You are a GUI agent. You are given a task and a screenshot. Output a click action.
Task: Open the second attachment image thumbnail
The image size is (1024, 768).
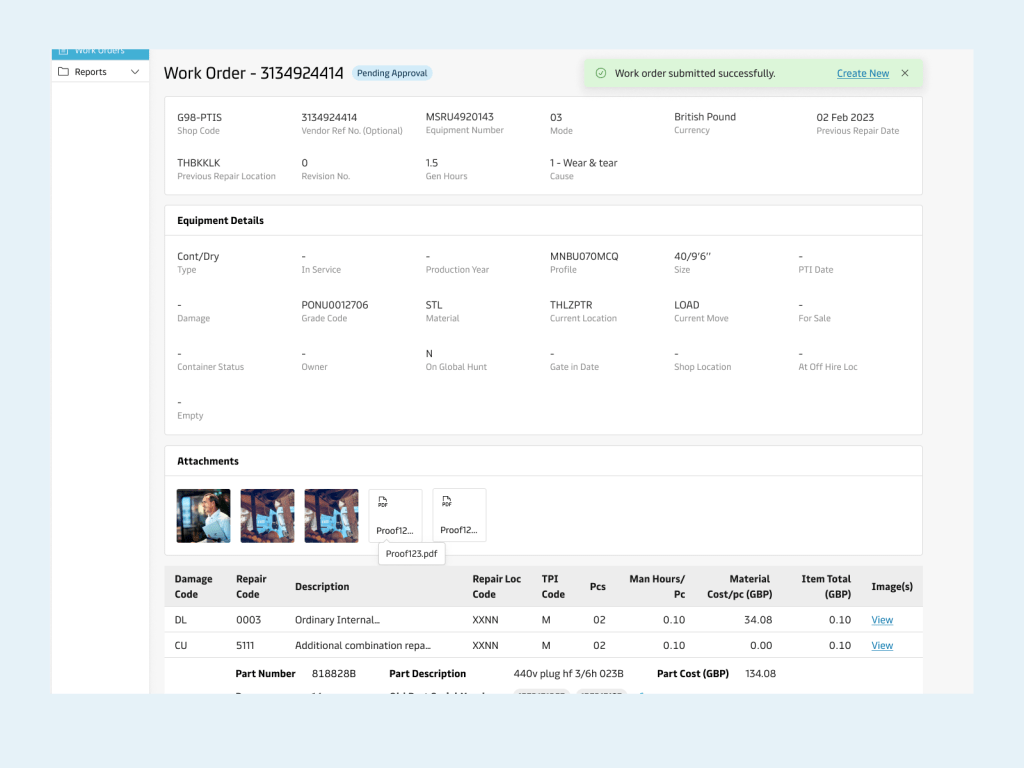[267, 515]
